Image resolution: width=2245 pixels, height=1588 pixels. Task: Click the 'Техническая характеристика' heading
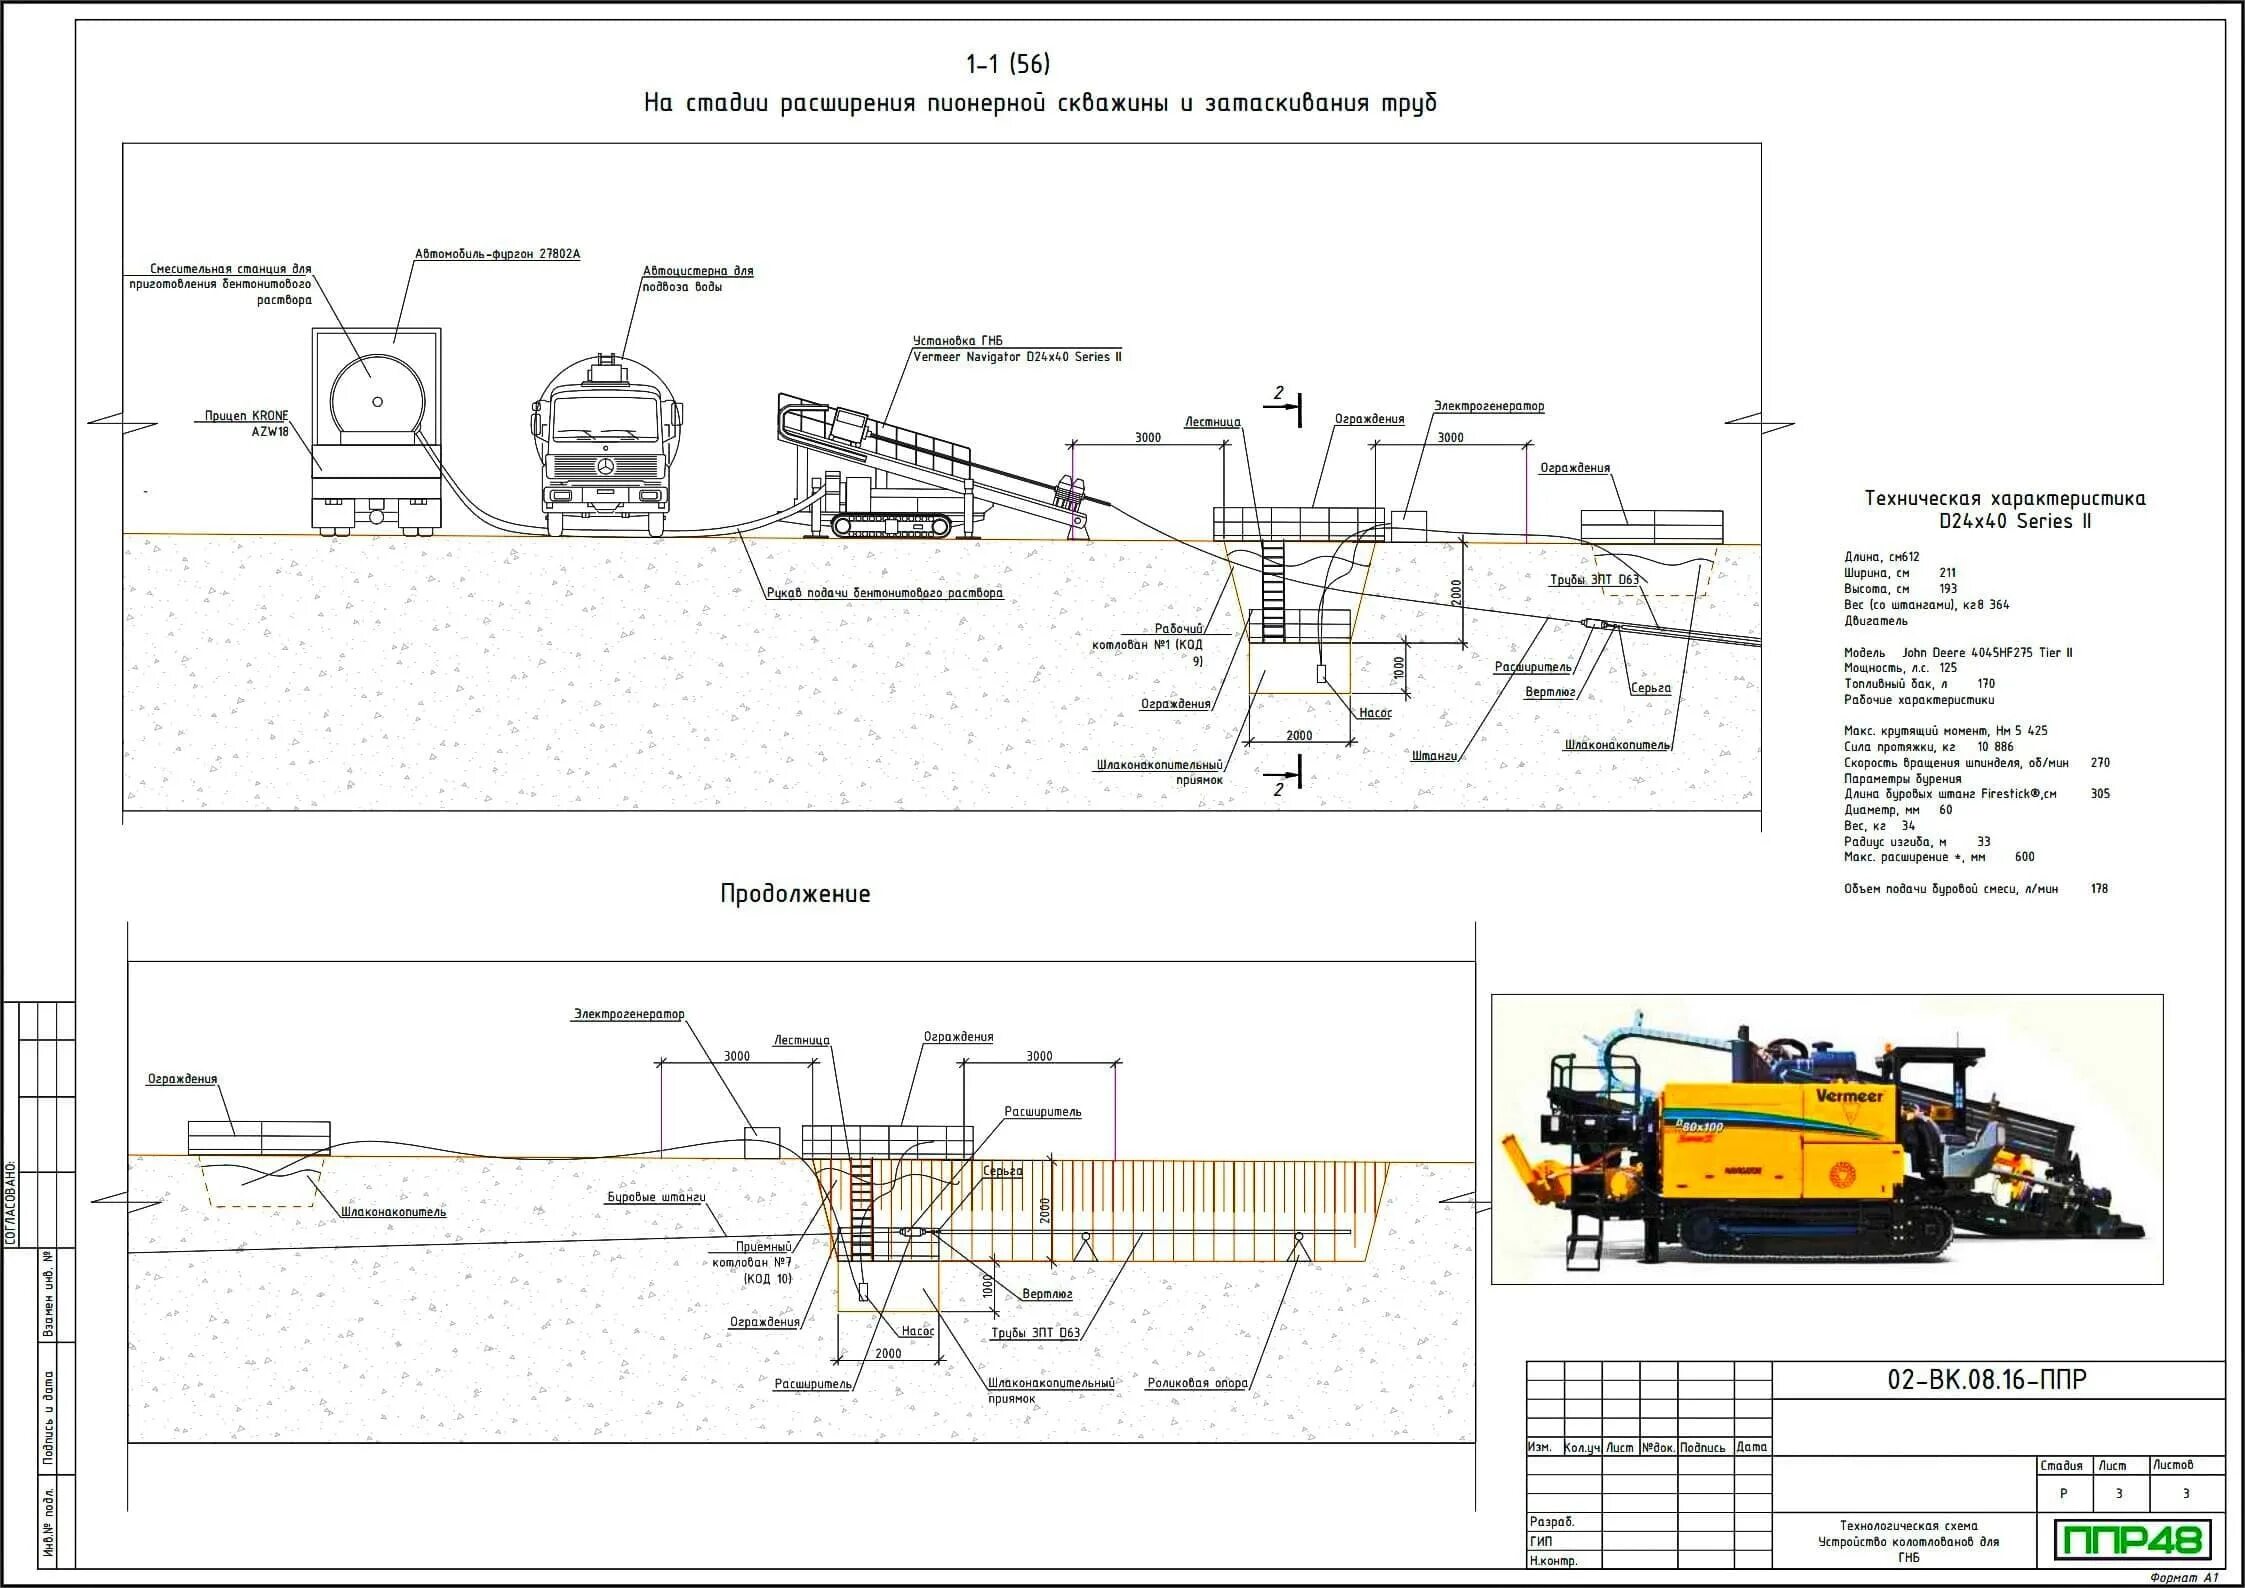[2005, 498]
